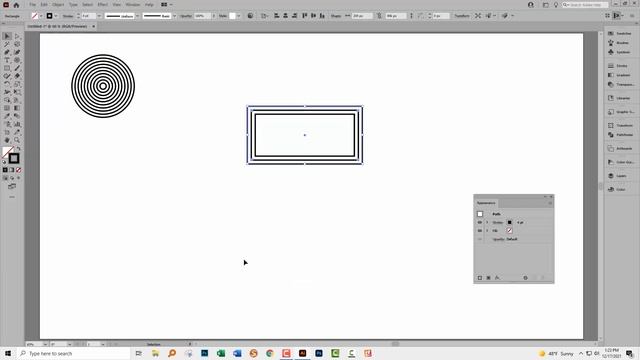Viewport: 640px width, 360px height.
Task: Open the Illustrator icon in Windows taskbar
Action: pyautogui.click(x=302, y=353)
